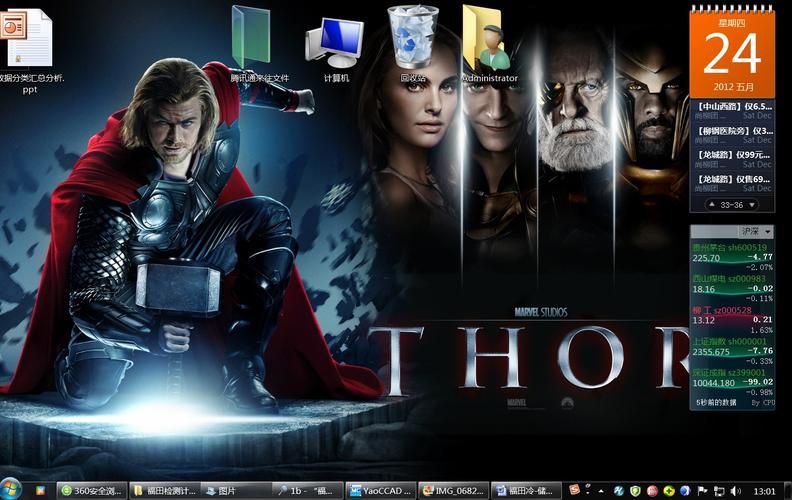Switch to the 图片 taskbar window
Viewport: 792px width, 500px height.
tap(236, 490)
